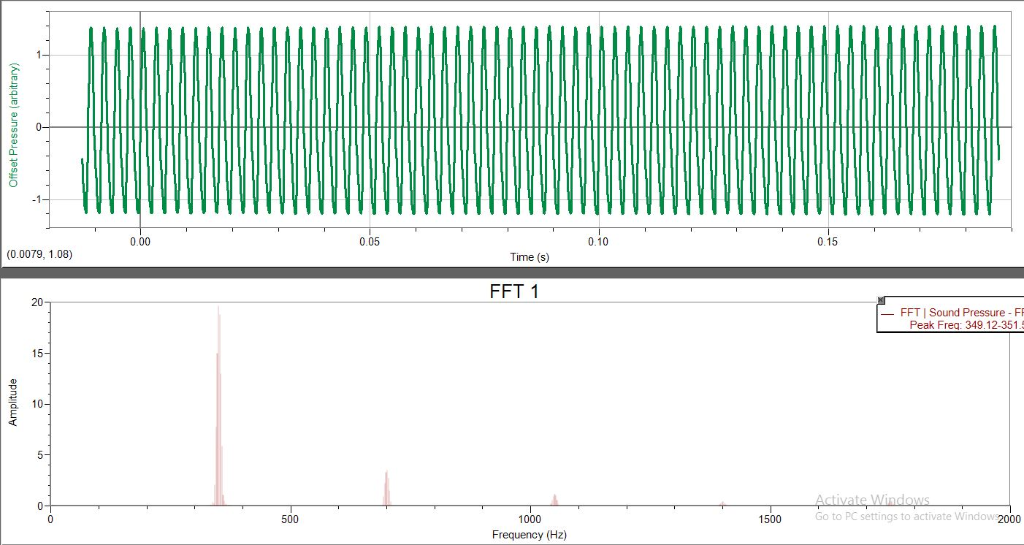Click the Time (s) x-axis label
1024x545 pixels.
[x=530, y=257]
